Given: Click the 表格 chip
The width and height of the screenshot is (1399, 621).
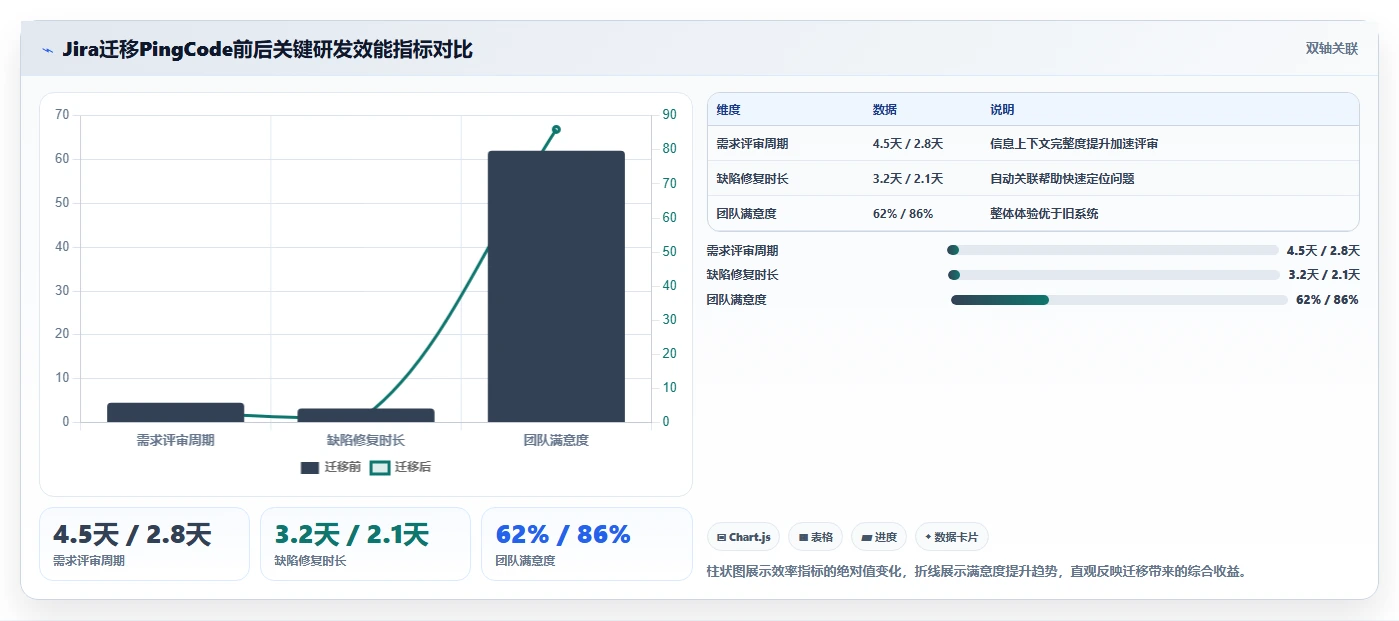Looking at the screenshot, I should point(816,537).
